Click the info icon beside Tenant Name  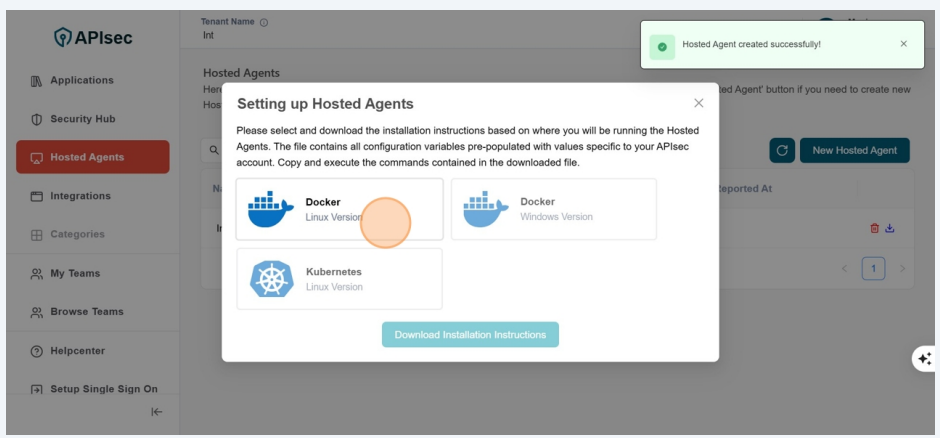(x=264, y=22)
